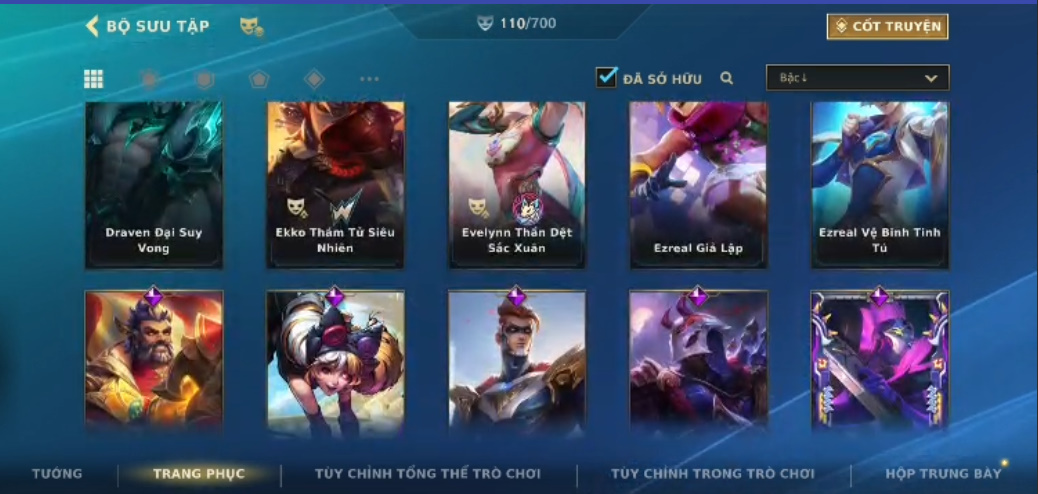Screen dimensions: 1038x494
Task: Select the diamond rarity filter icon
Action: coord(314,79)
